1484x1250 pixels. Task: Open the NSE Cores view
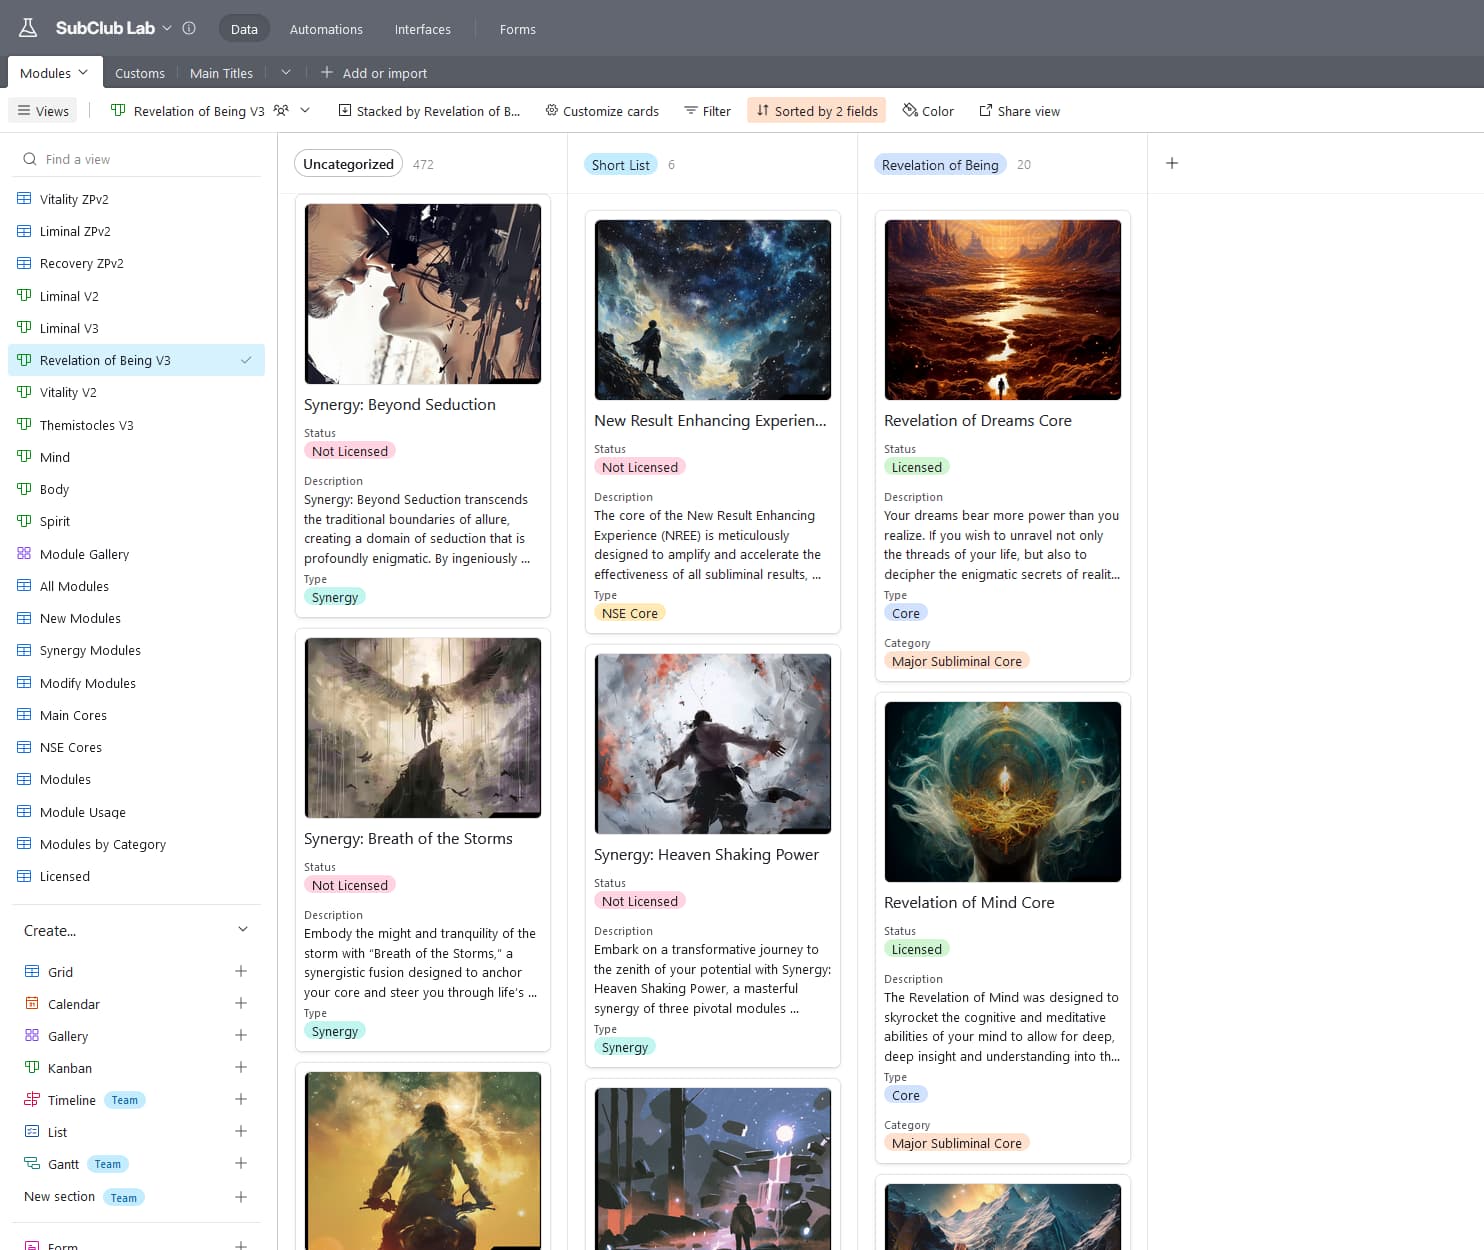(136, 747)
